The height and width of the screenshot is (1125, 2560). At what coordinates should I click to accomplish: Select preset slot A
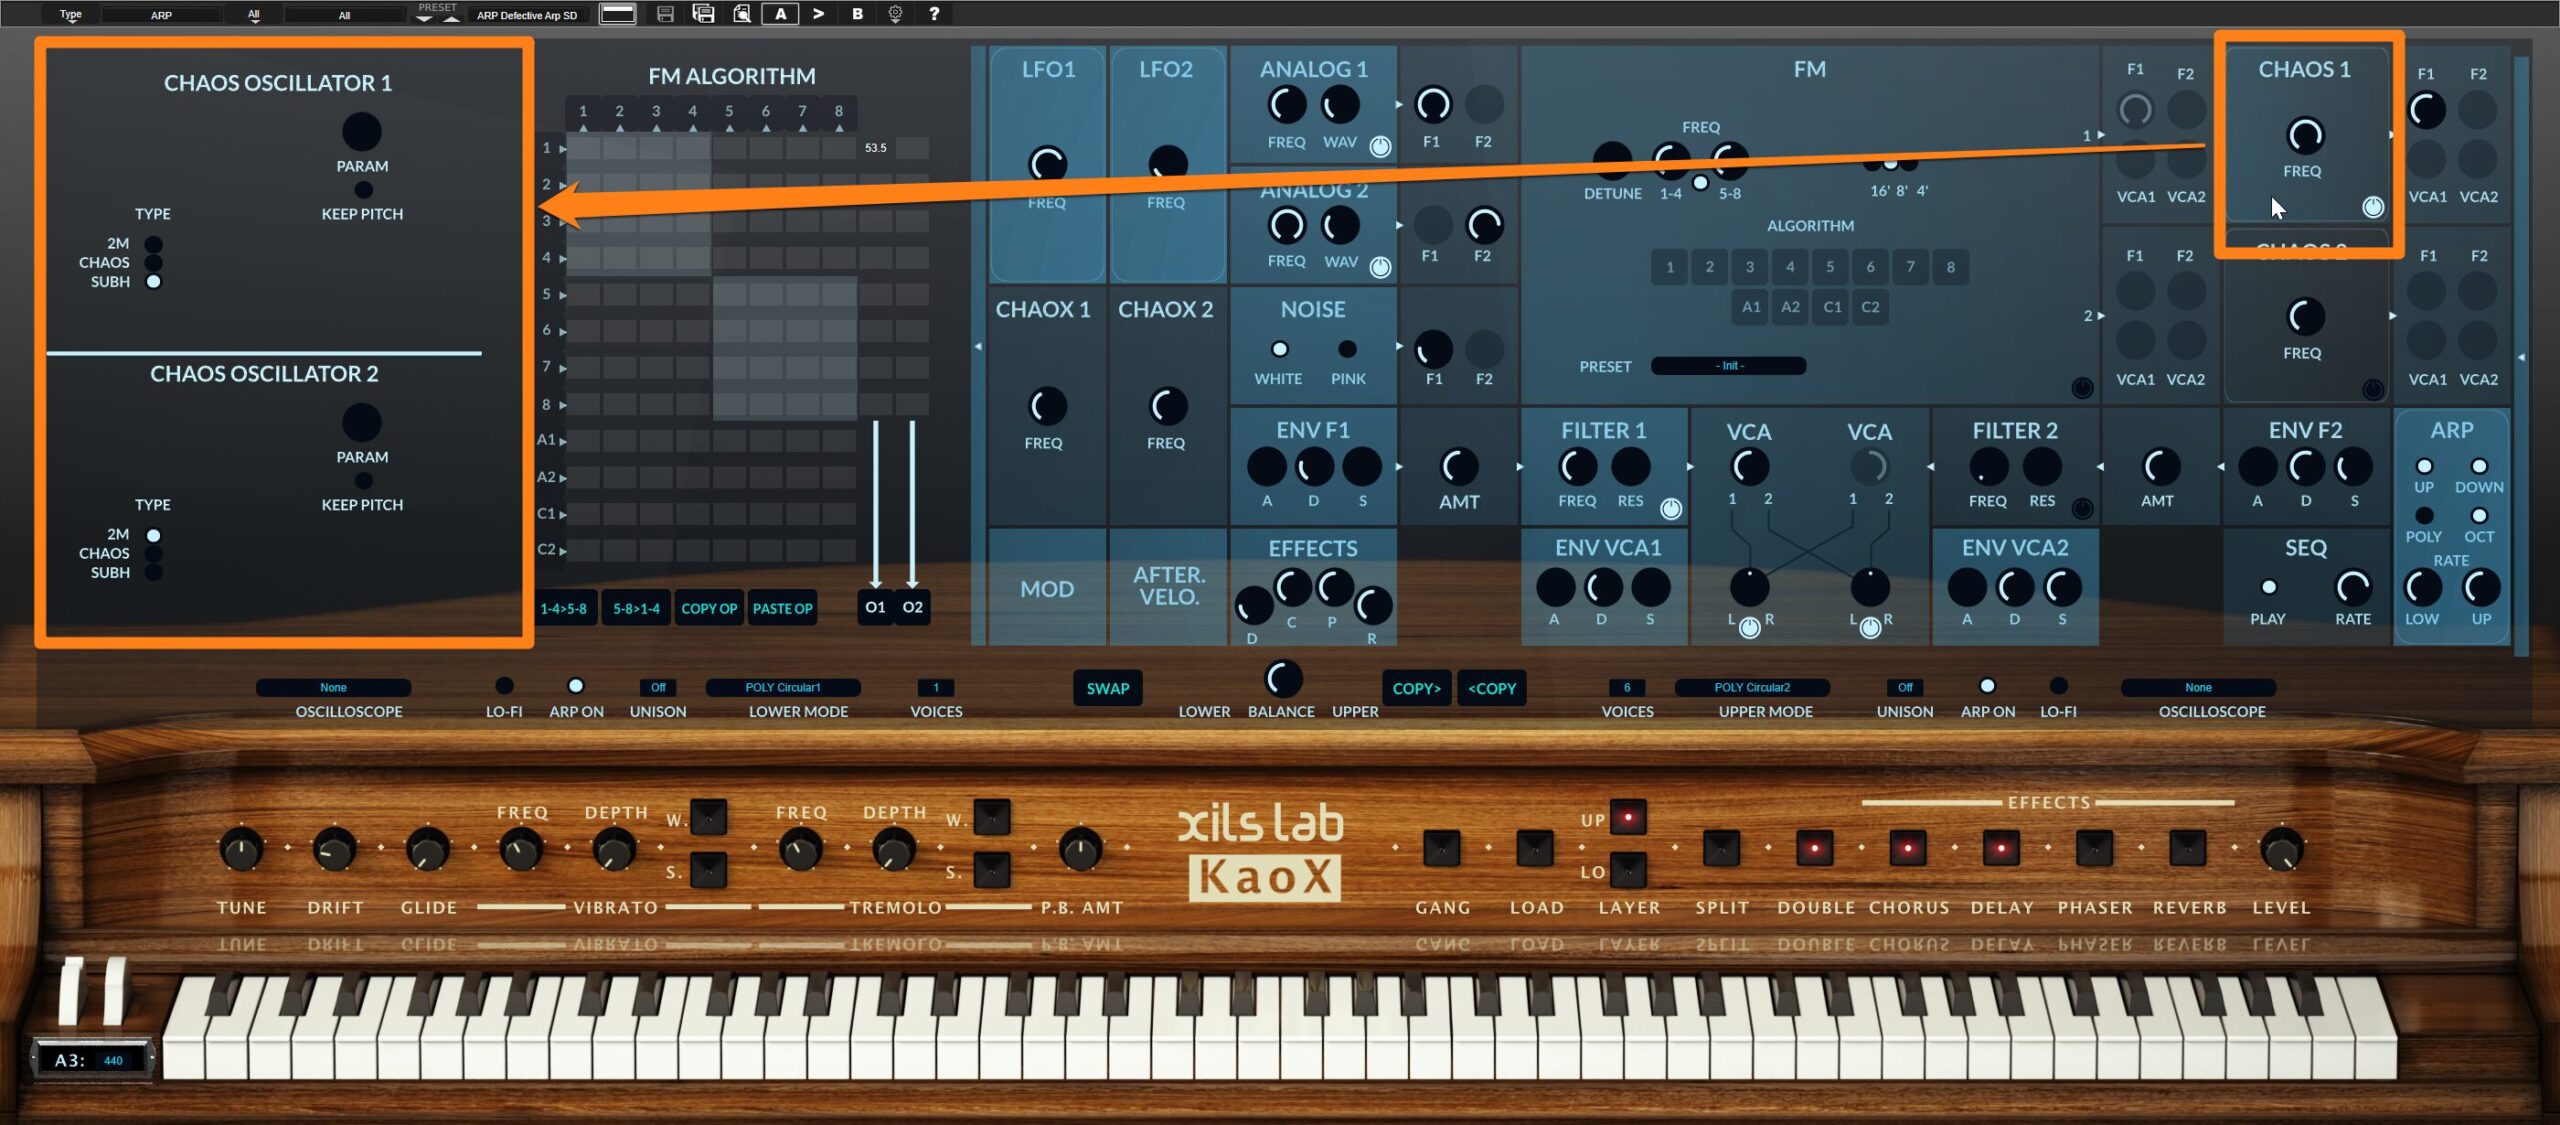(780, 14)
